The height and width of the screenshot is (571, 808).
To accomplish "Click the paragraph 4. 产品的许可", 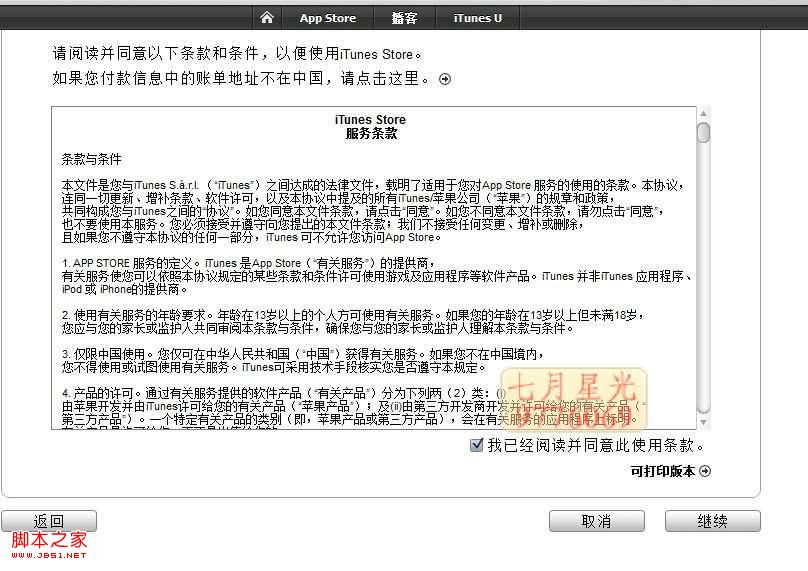I will 354,407.
